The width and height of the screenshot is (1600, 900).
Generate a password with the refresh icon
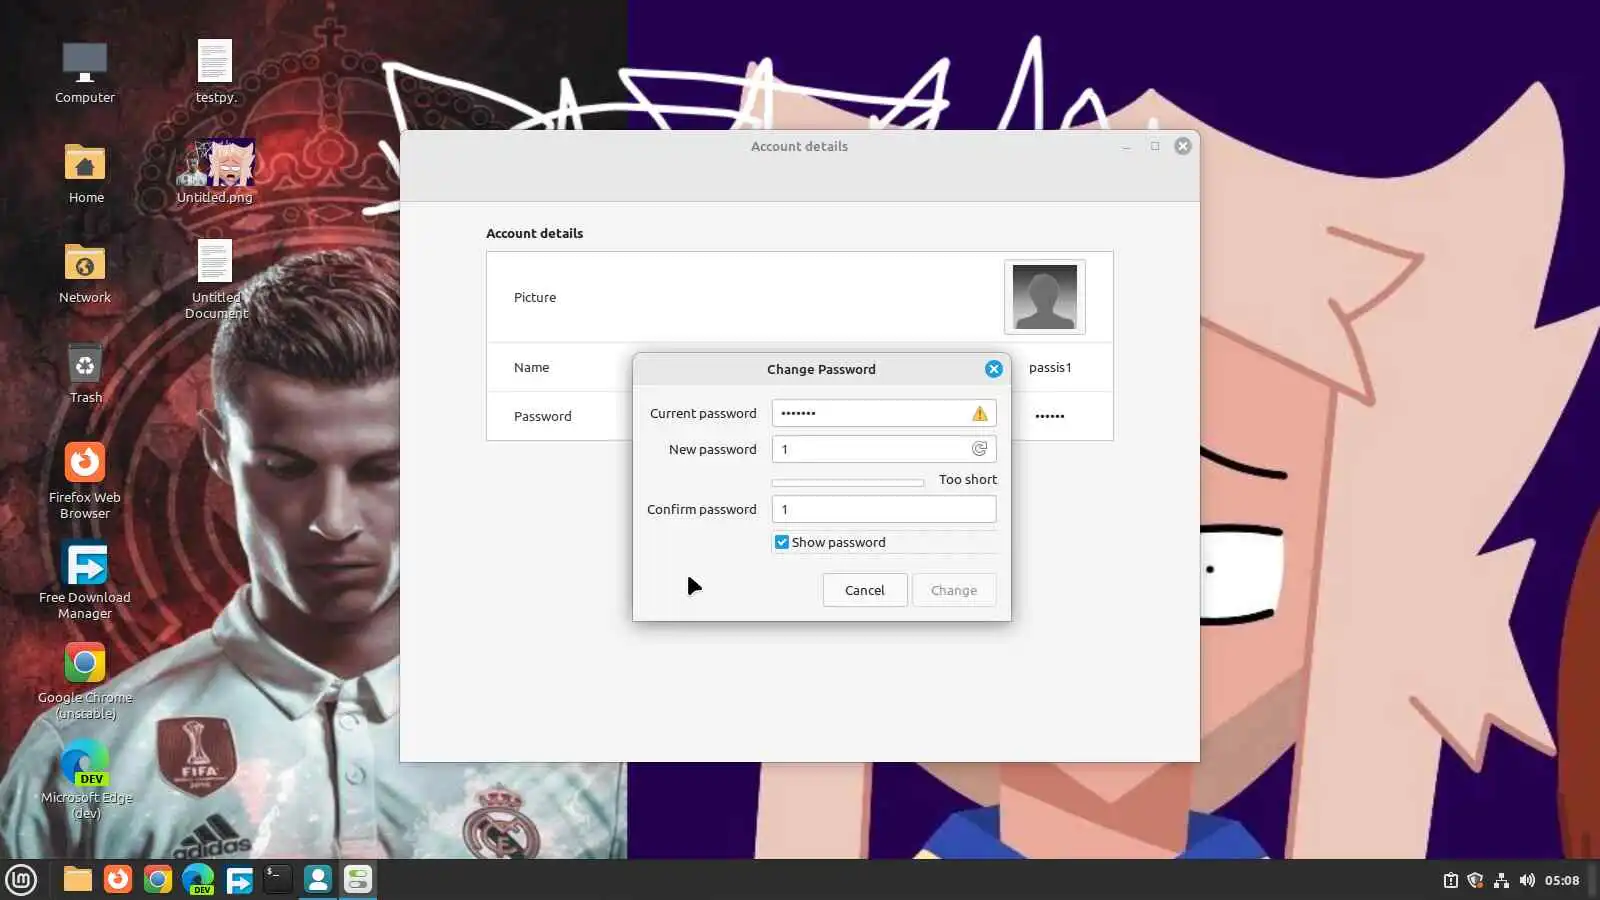tap(980, 449)
